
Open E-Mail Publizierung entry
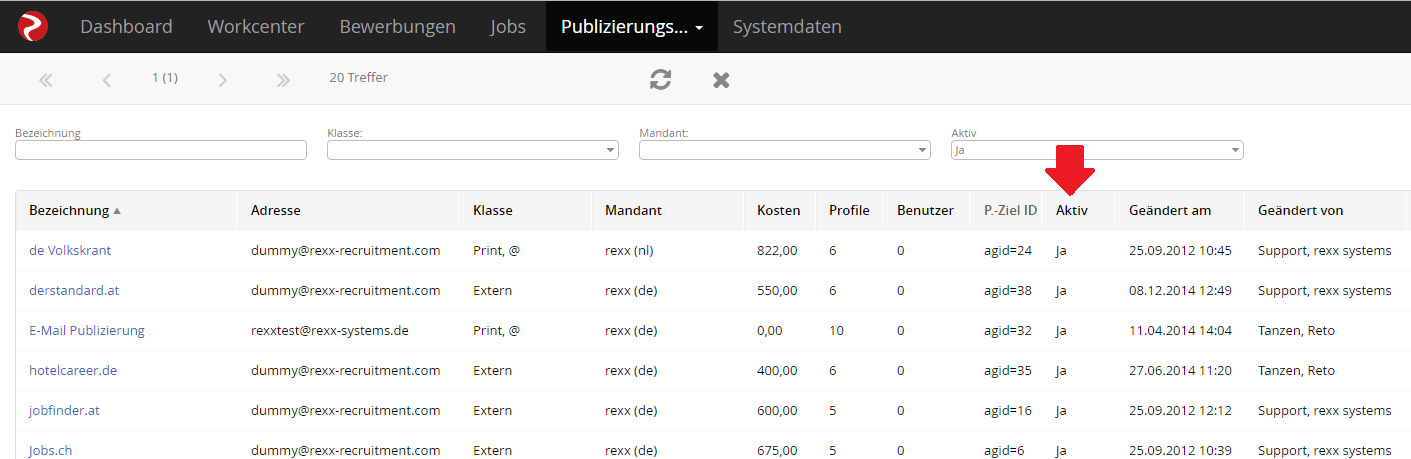[x=87, y=330]
